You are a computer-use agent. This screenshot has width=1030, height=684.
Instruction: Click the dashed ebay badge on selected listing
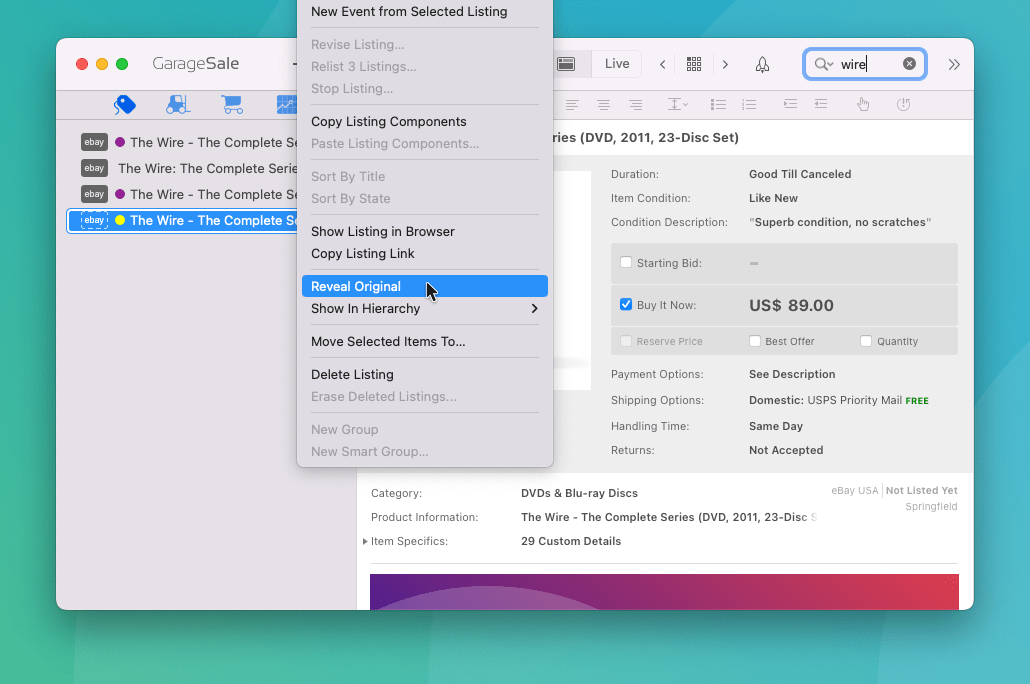pos(94,220)
